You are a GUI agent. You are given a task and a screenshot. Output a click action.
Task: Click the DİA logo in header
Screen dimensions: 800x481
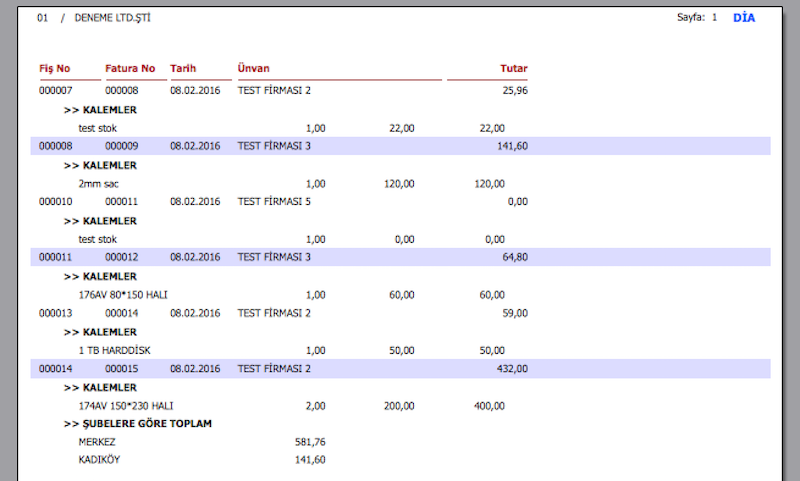coord(744,18)
